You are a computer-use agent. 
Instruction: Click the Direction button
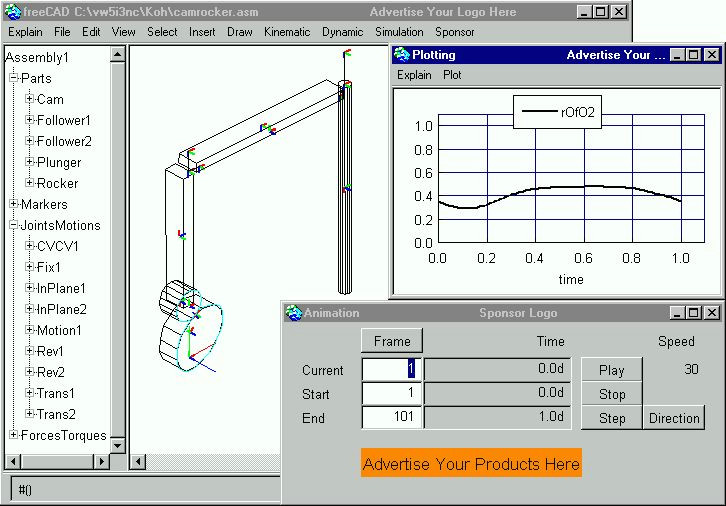(x=674, y=418)
